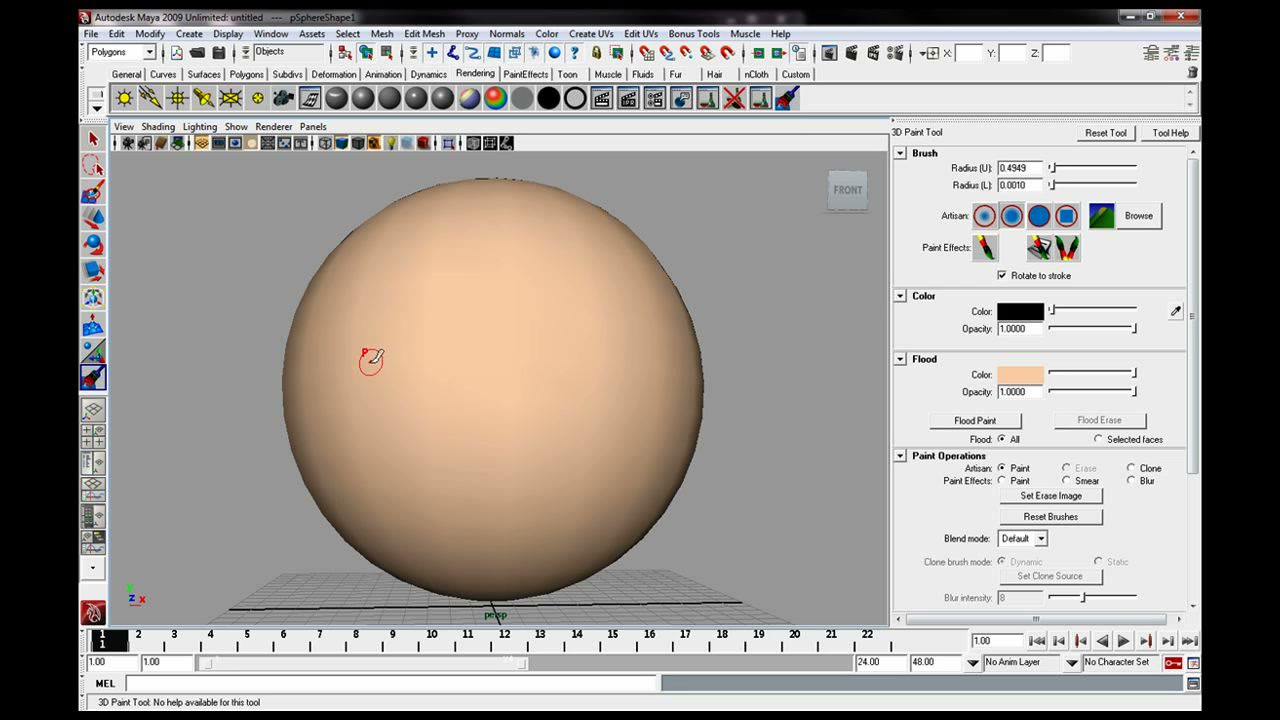Collapse the Brush section
The image size is (1280, 720).
(900, 154)
